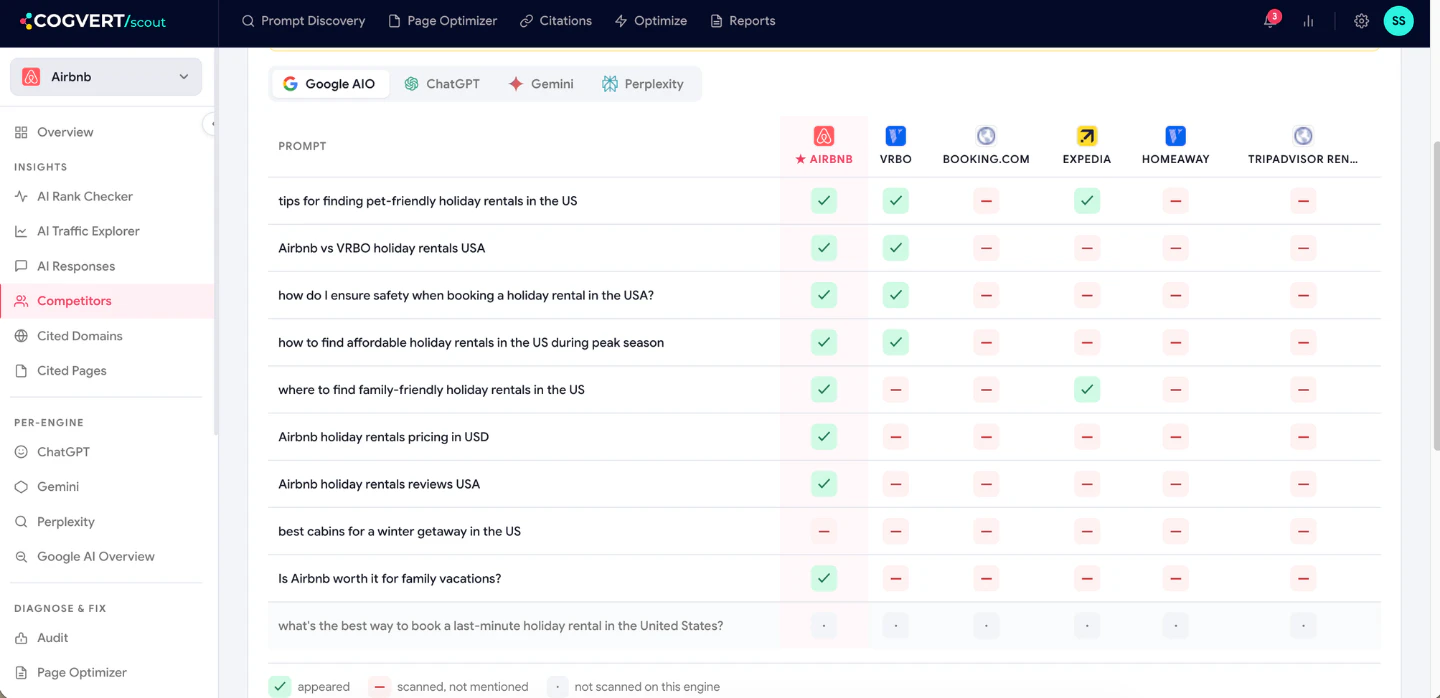The image size is (1440, 698).
Task: Open ChatGPT under Per-Engine in sidebar
Action: pos(106,452)
